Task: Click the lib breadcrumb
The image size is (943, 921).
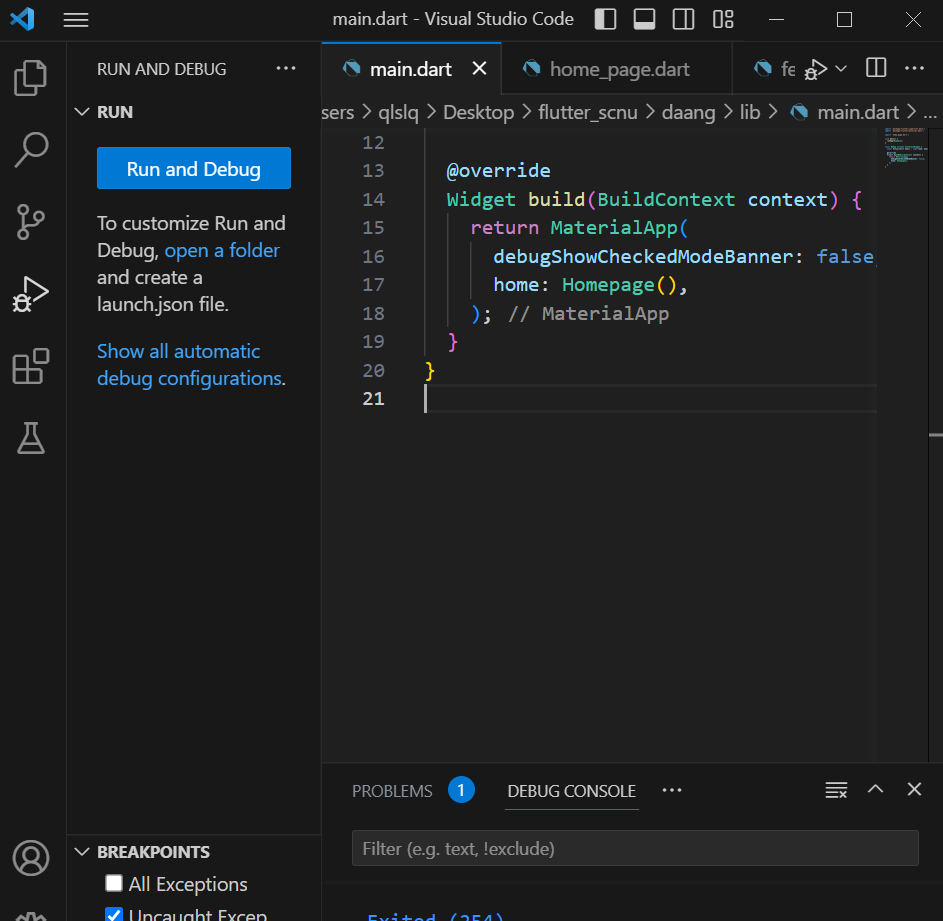Action: [750, 112]
